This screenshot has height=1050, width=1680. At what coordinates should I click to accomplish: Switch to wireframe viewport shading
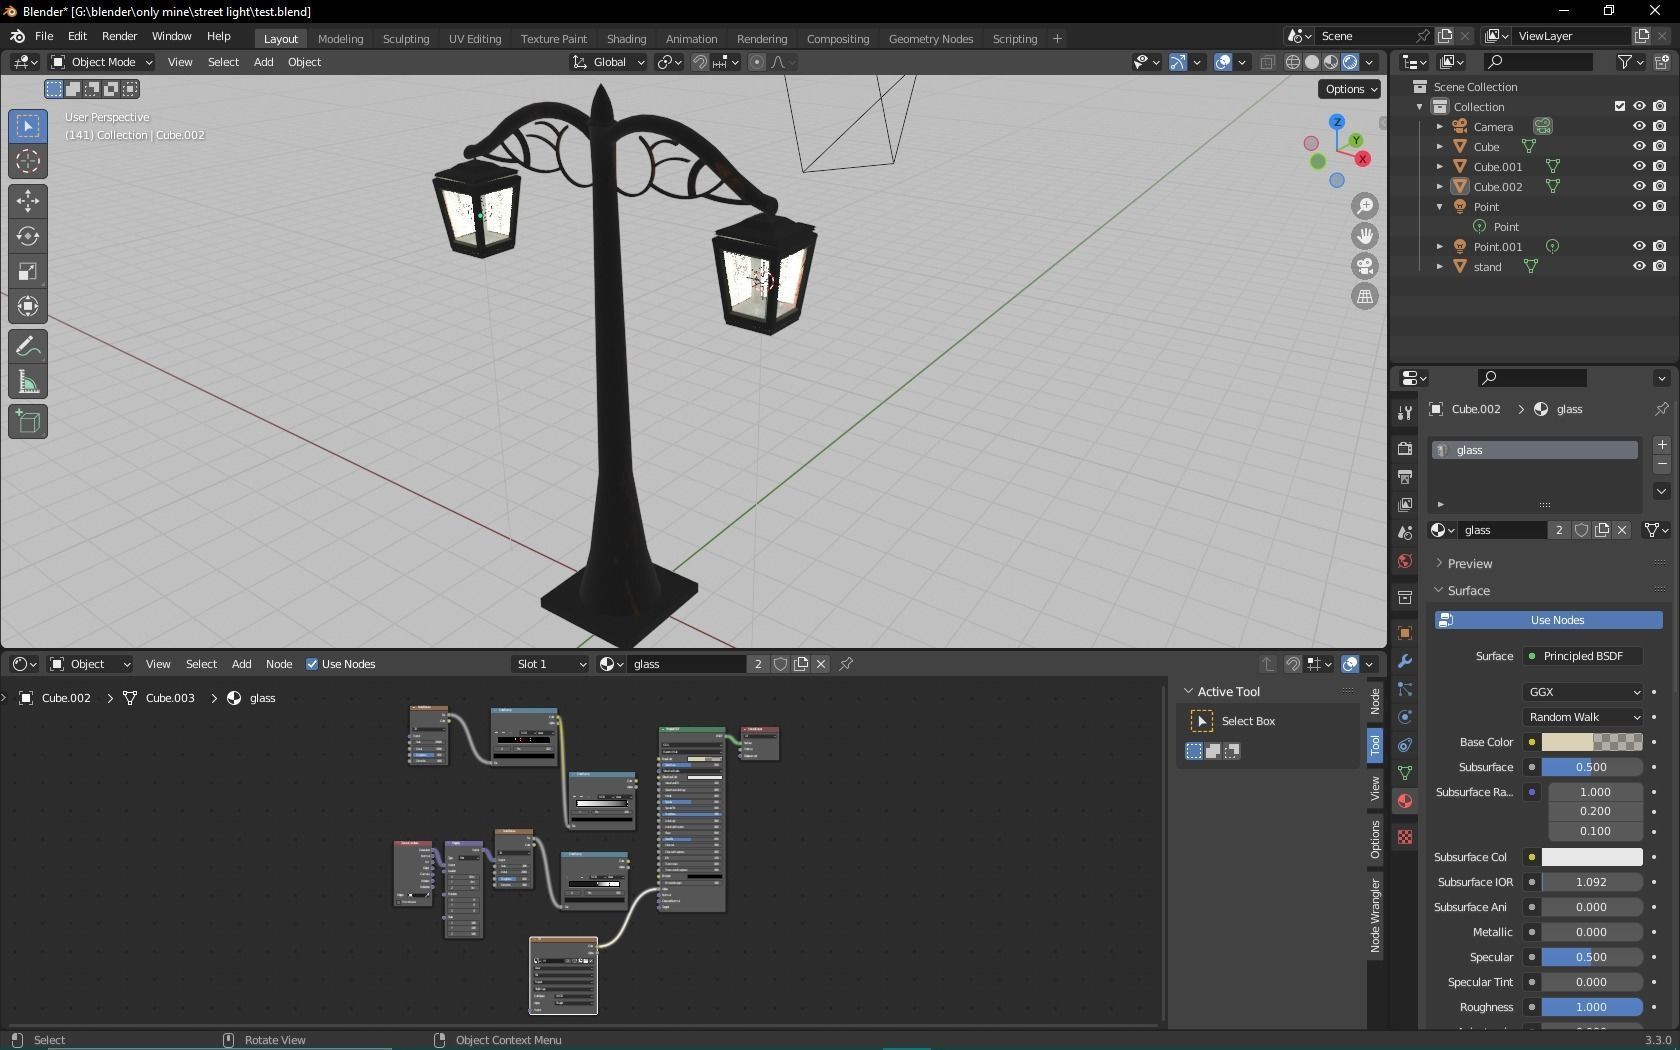(1293, 62)
